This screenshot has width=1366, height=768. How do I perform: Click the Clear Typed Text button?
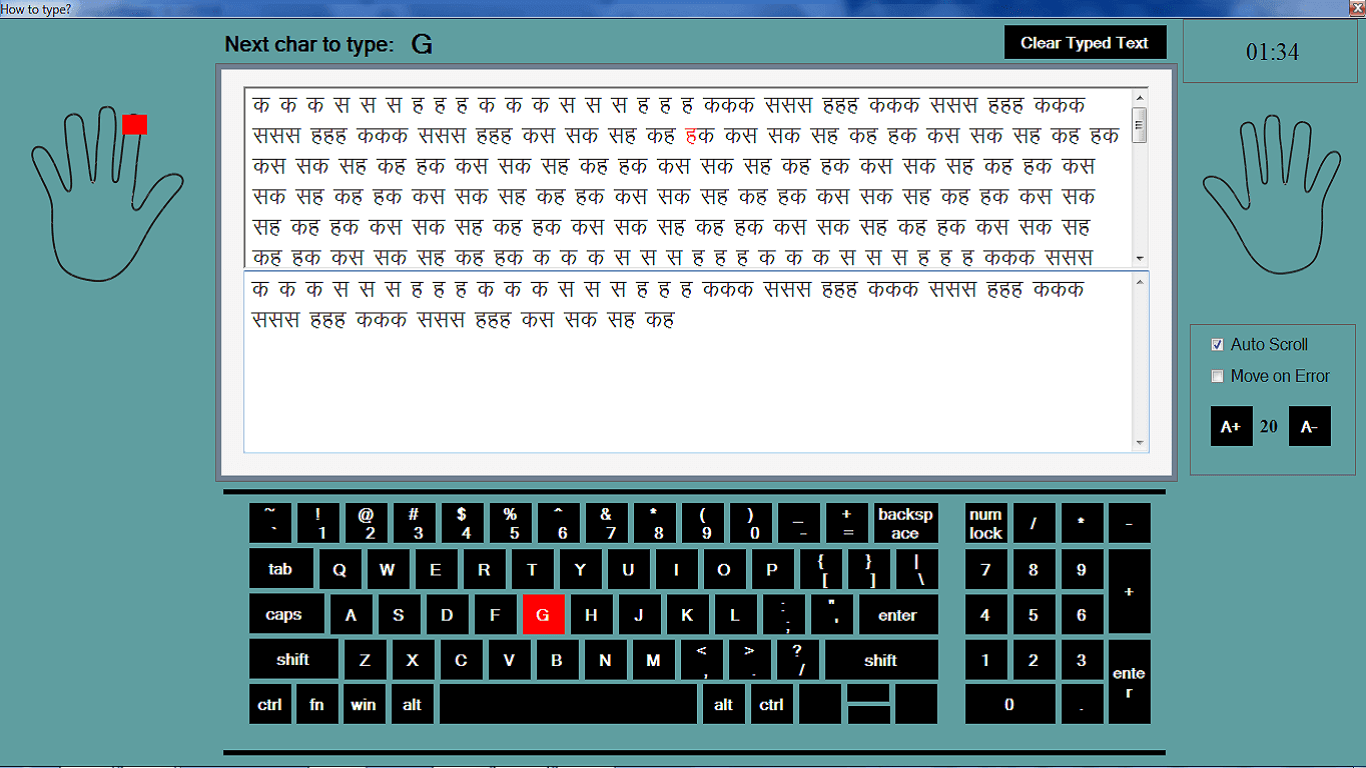pyautogui.click(x=1085, y=43)
